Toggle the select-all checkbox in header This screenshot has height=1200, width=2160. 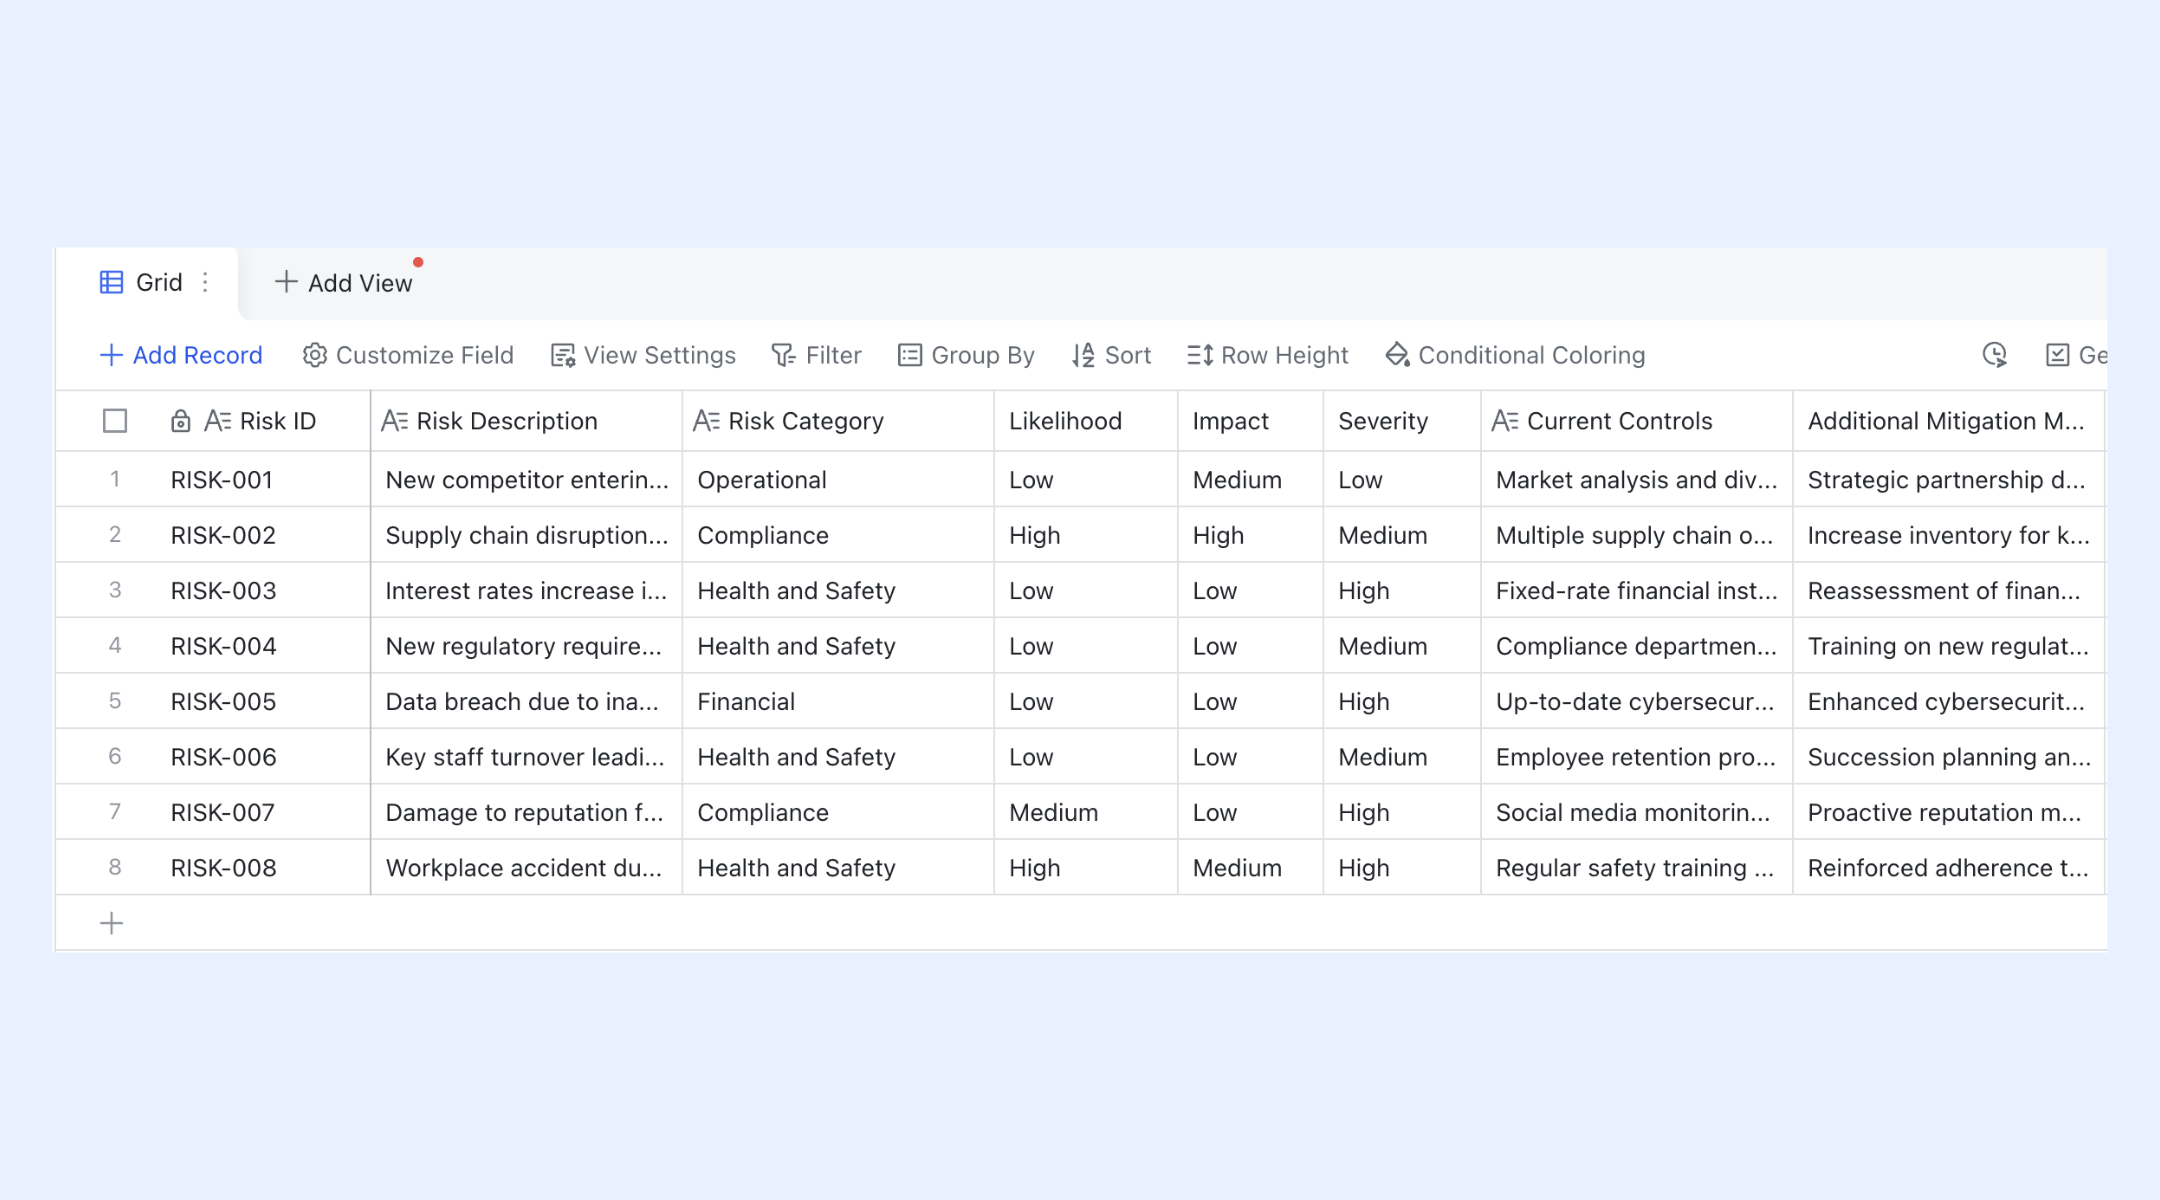pyautogui.click(x=115, y=421)
